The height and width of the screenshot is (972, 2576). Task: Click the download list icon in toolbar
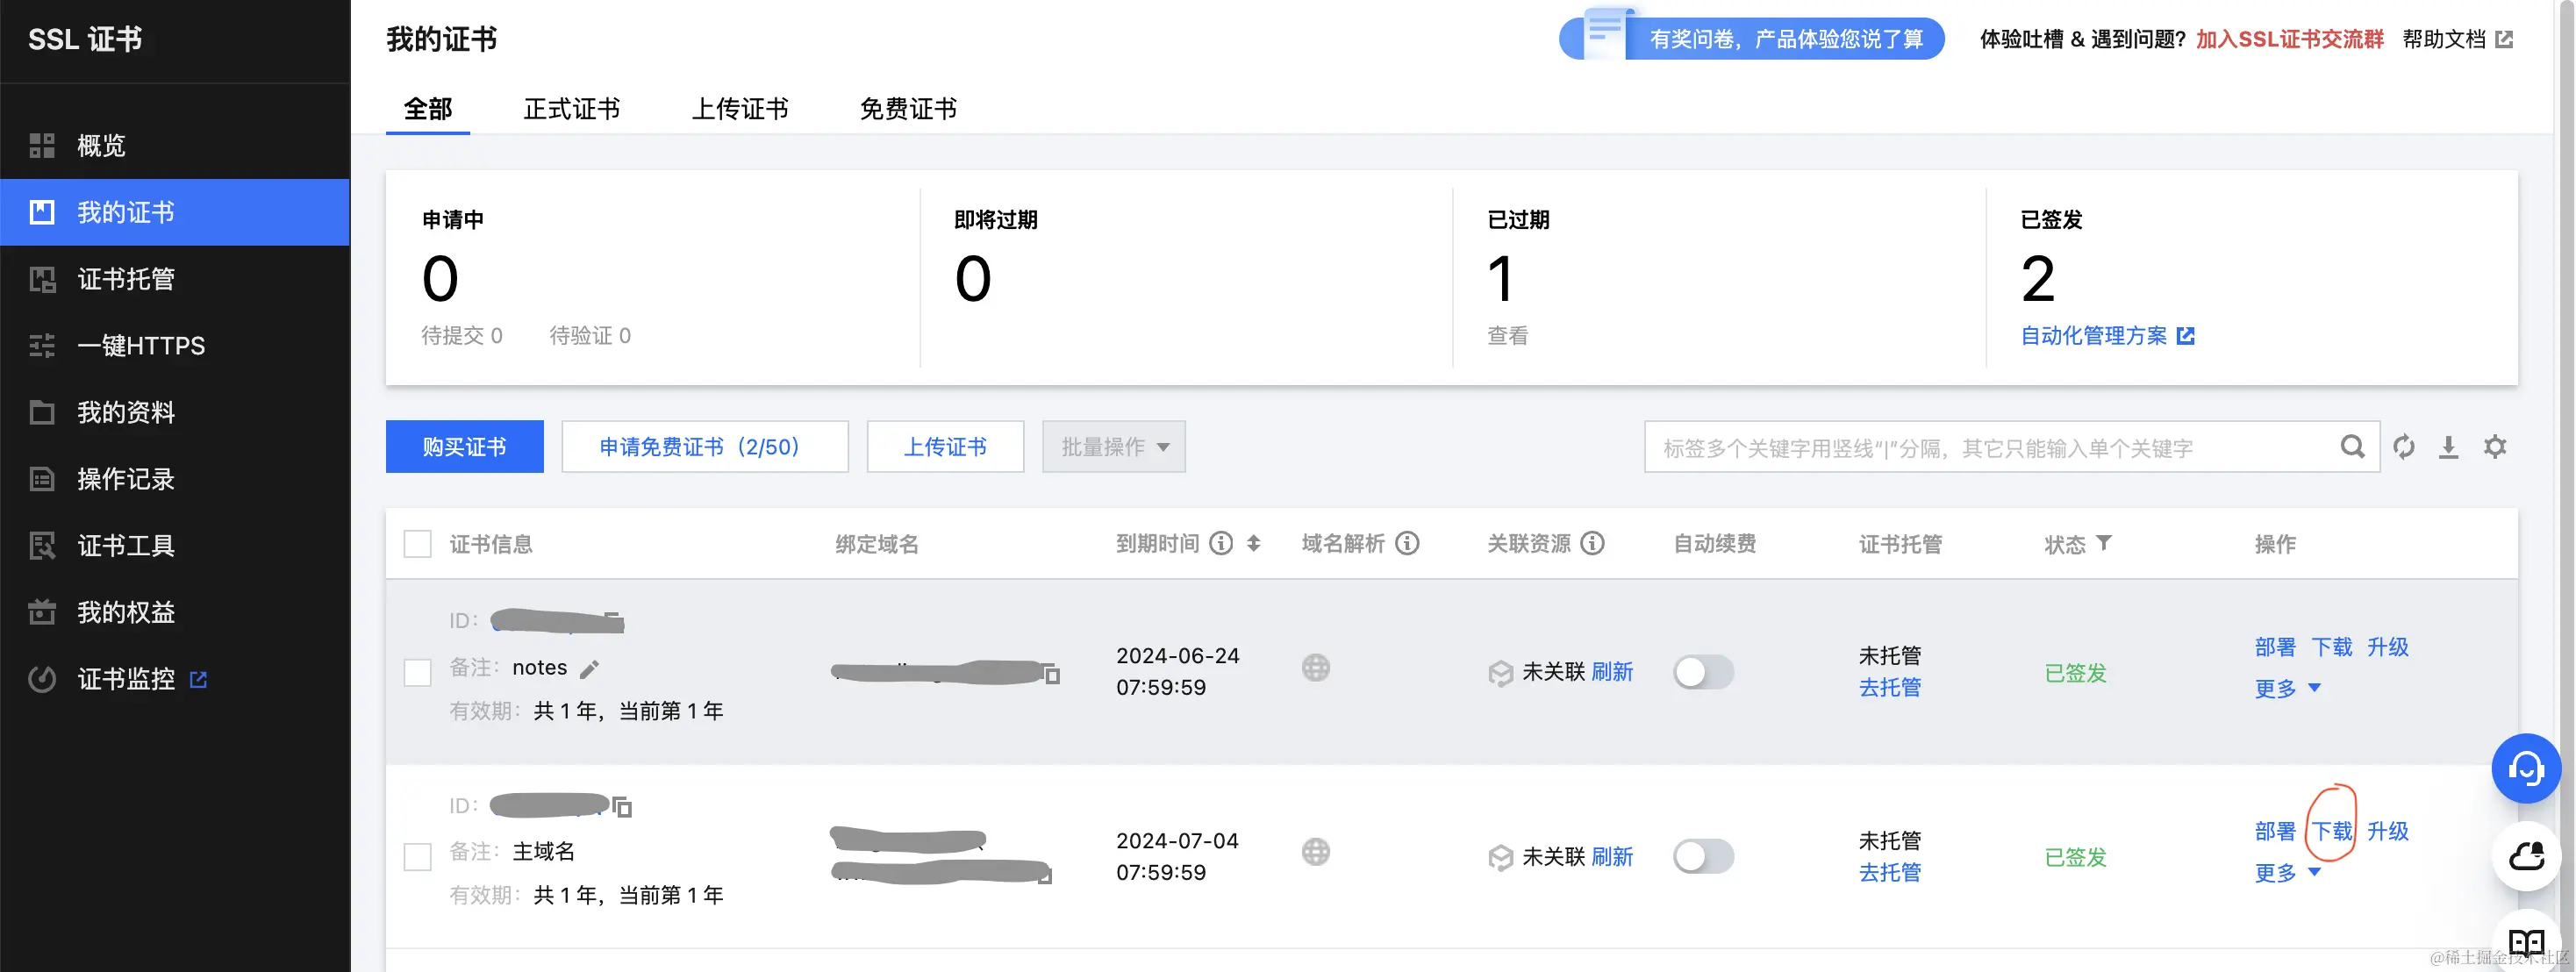[x=2448, y=447]
